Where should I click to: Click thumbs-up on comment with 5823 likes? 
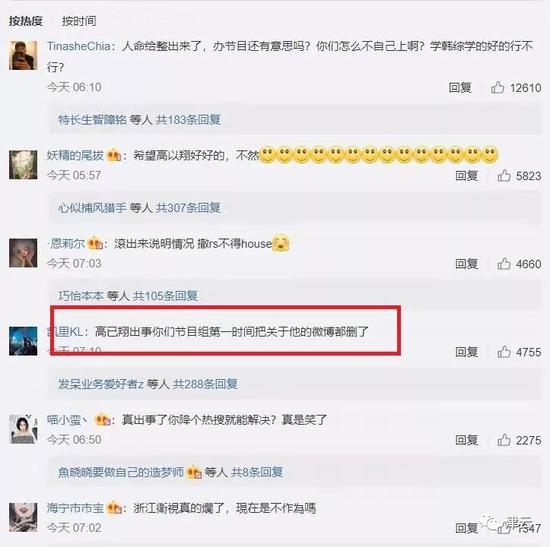click(x=504, y=175)
